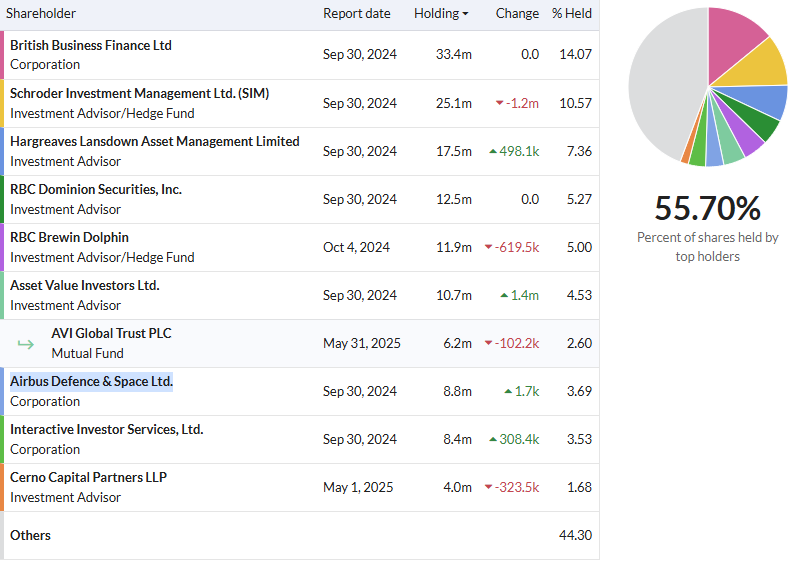Click green up arrow beside 1.4m change
This screenshot has height=562, width=788.
505,296
